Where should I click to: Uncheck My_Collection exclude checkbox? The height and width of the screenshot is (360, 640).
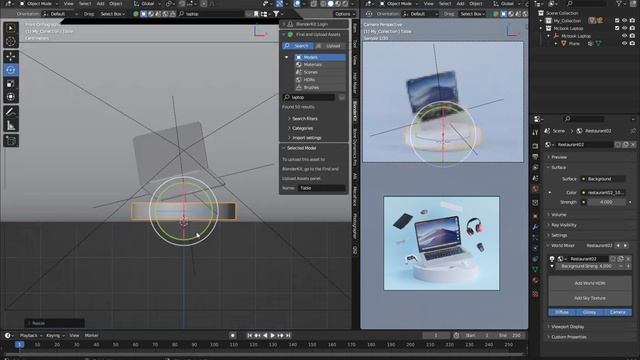pyautogui.click(x=617, y=20)
